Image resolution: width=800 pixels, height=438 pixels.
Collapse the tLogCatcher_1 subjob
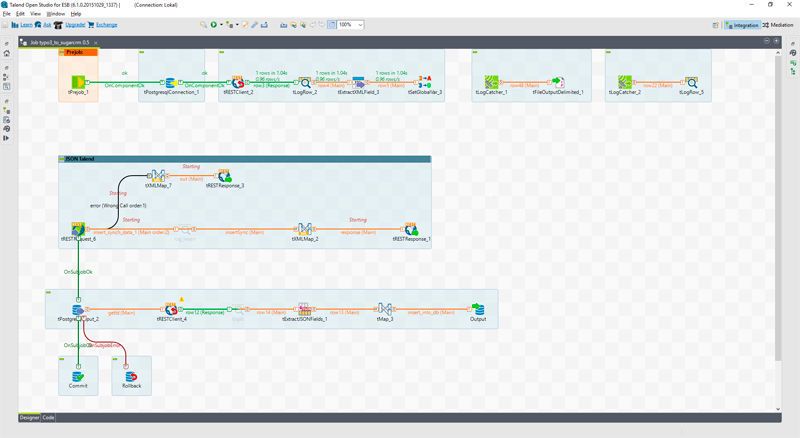475,52
